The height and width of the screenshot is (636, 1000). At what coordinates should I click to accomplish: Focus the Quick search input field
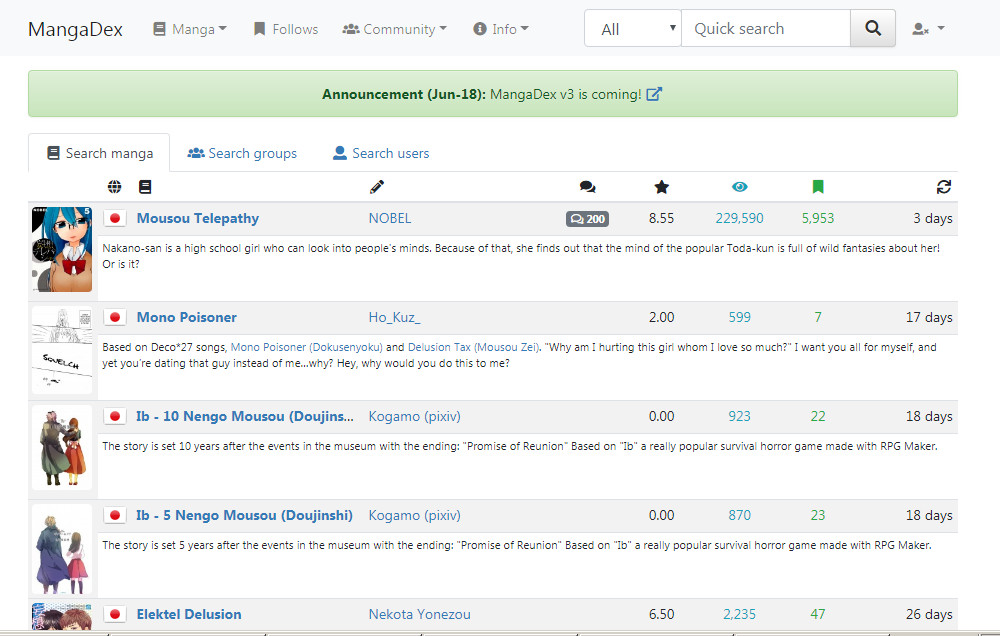[x=766, y=29]
